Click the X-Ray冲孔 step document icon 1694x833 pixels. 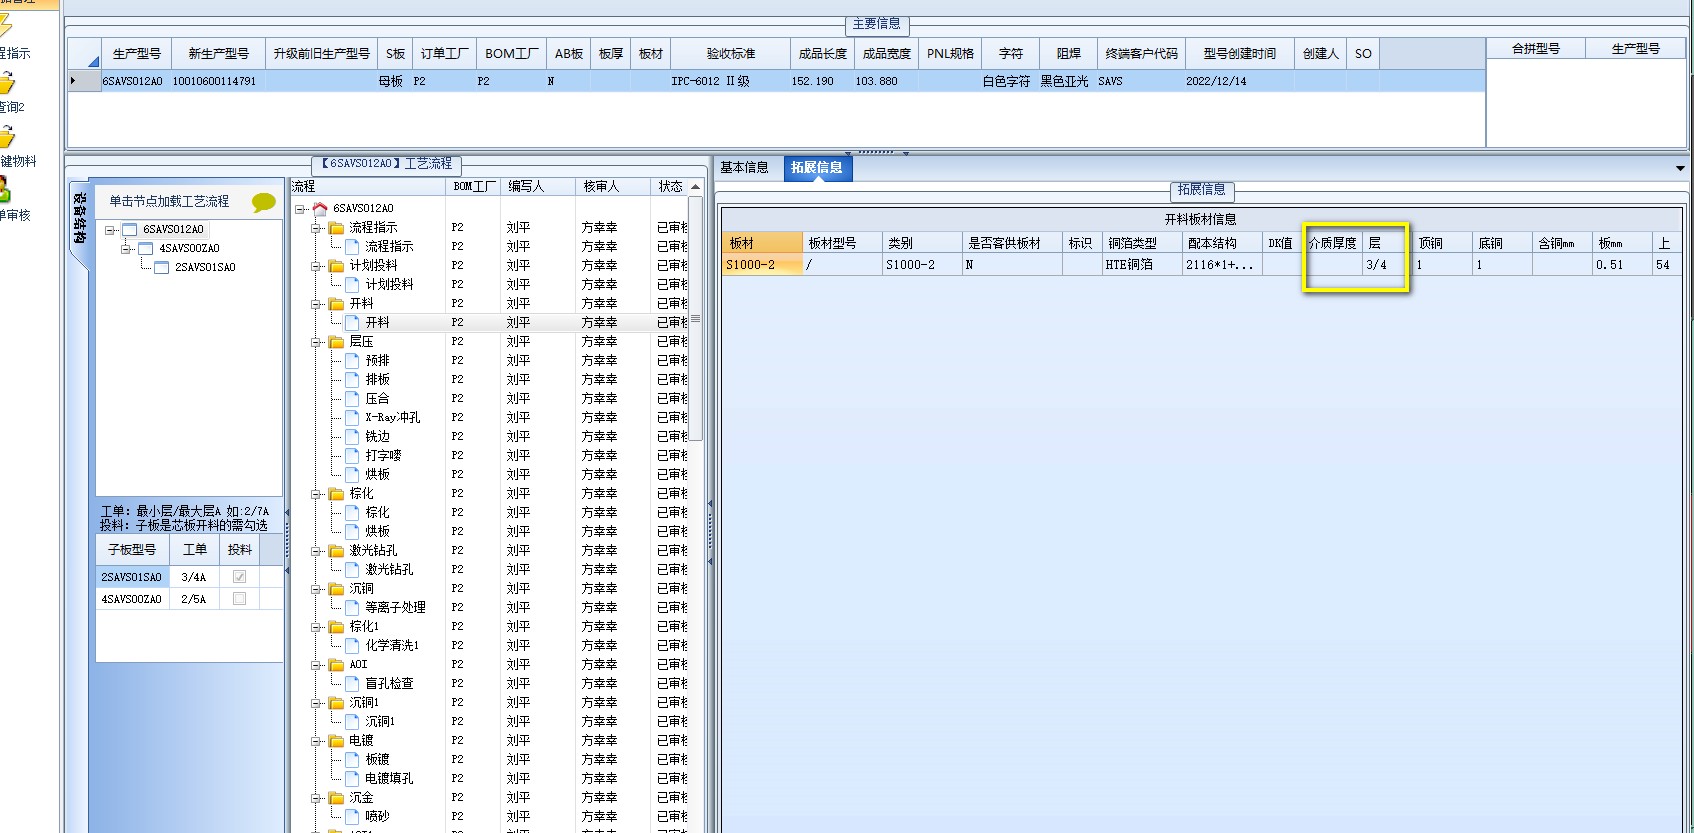coord(352,418)
